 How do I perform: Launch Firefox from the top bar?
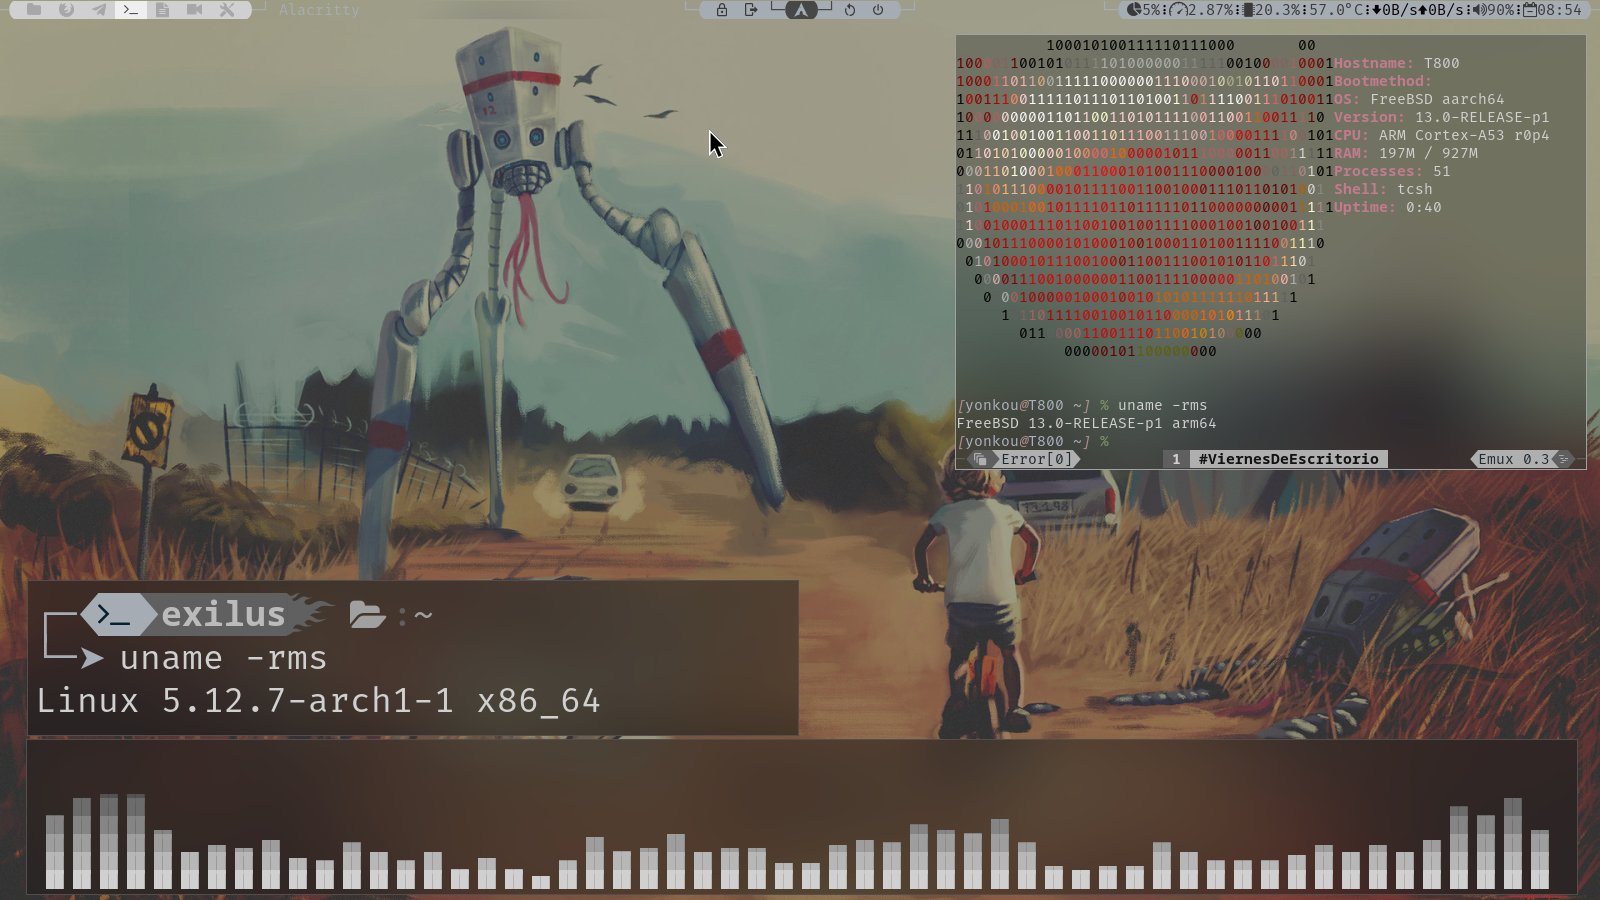point(66,10)
